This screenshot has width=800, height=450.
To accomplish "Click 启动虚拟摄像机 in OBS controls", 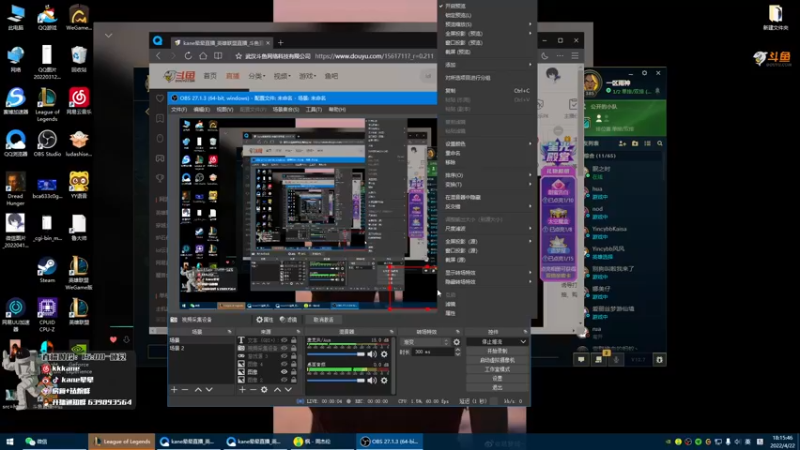I will pyautogui.click(x=497, y=360).
